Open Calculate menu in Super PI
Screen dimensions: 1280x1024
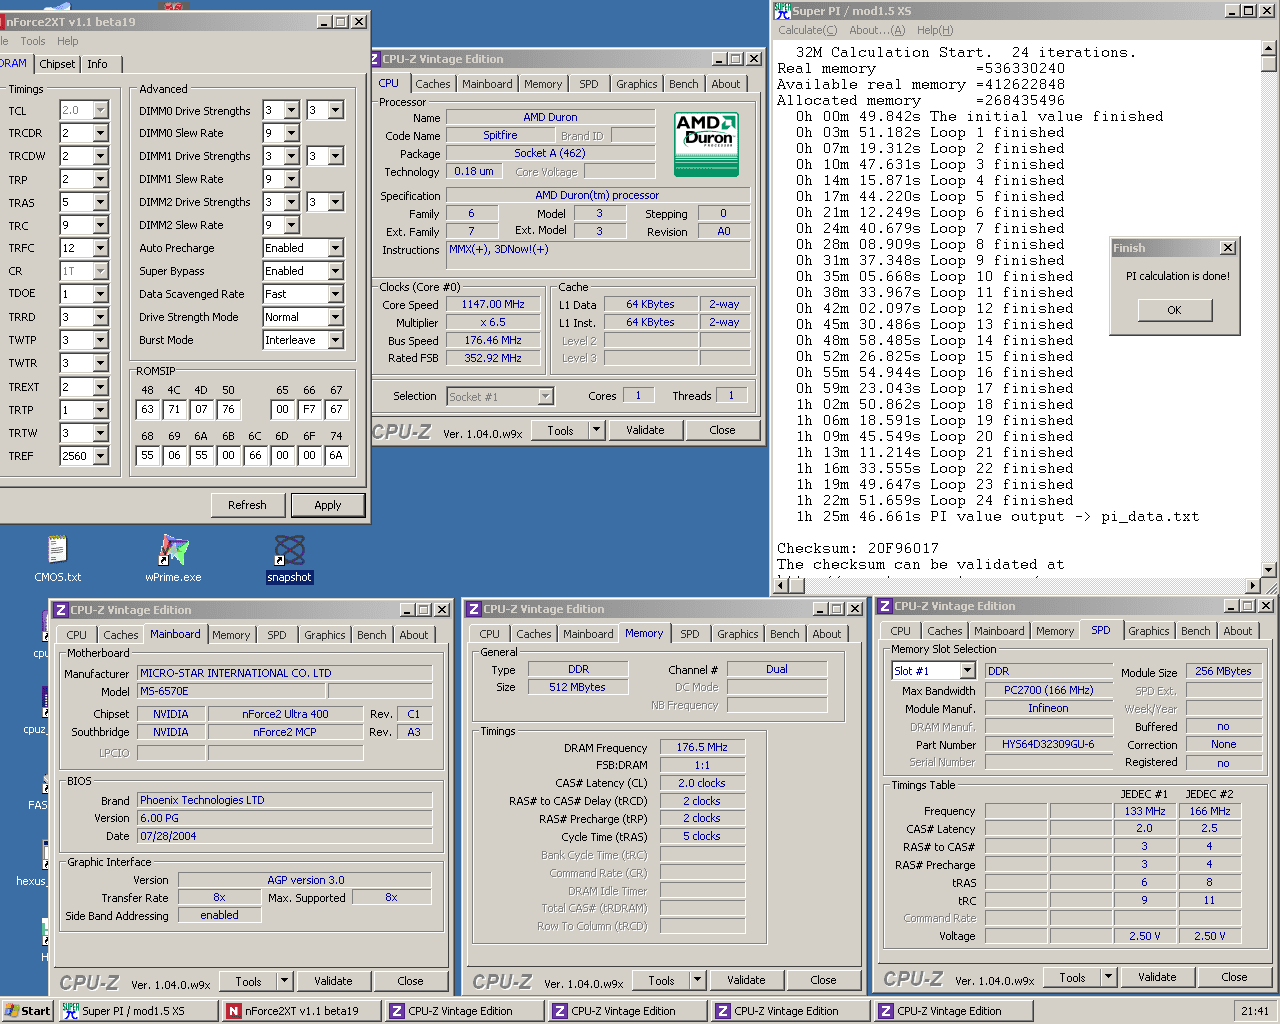(808, 30)
